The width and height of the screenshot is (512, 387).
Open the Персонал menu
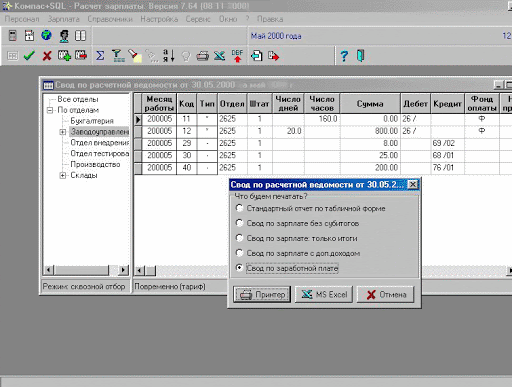(x=22, y=19)
